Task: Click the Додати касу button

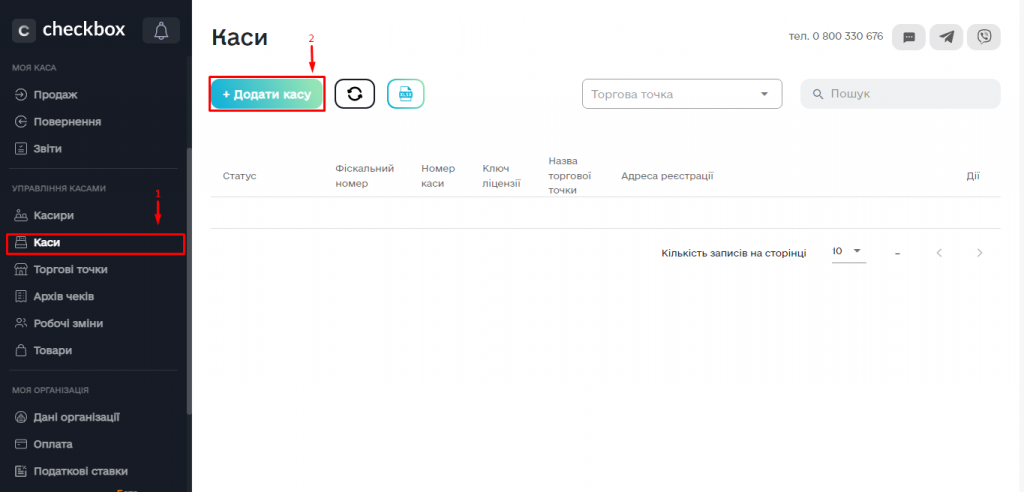Action: (266, 94)
